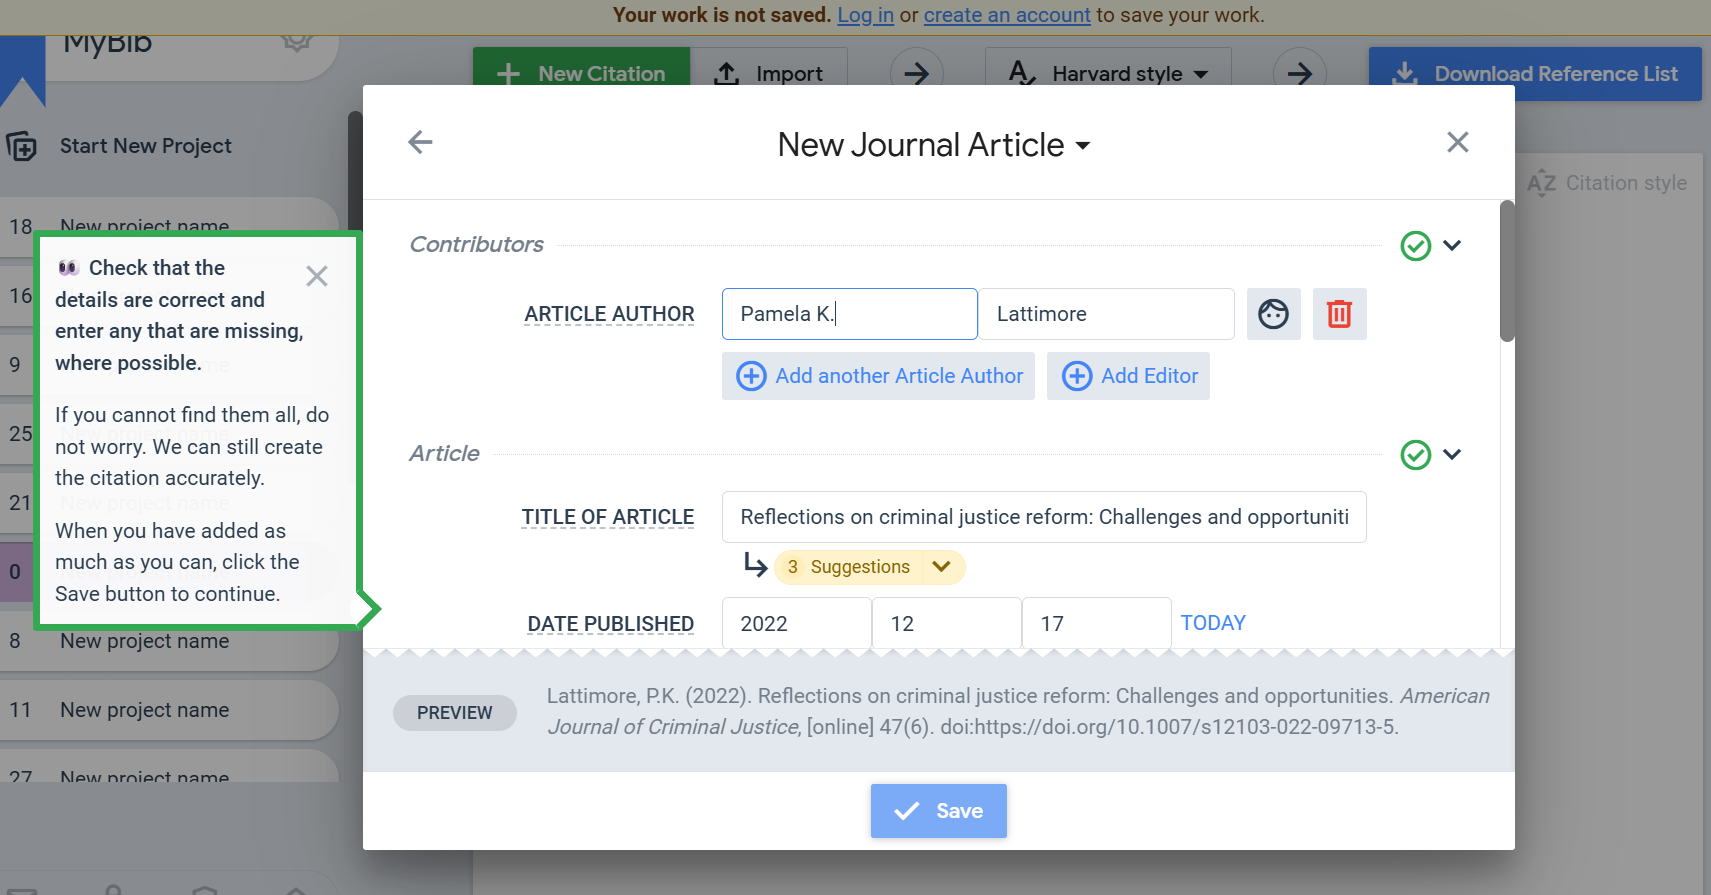Screen dimensions: 1711x895
Task: Open the Log in link
Action: (x=865, y=15)
